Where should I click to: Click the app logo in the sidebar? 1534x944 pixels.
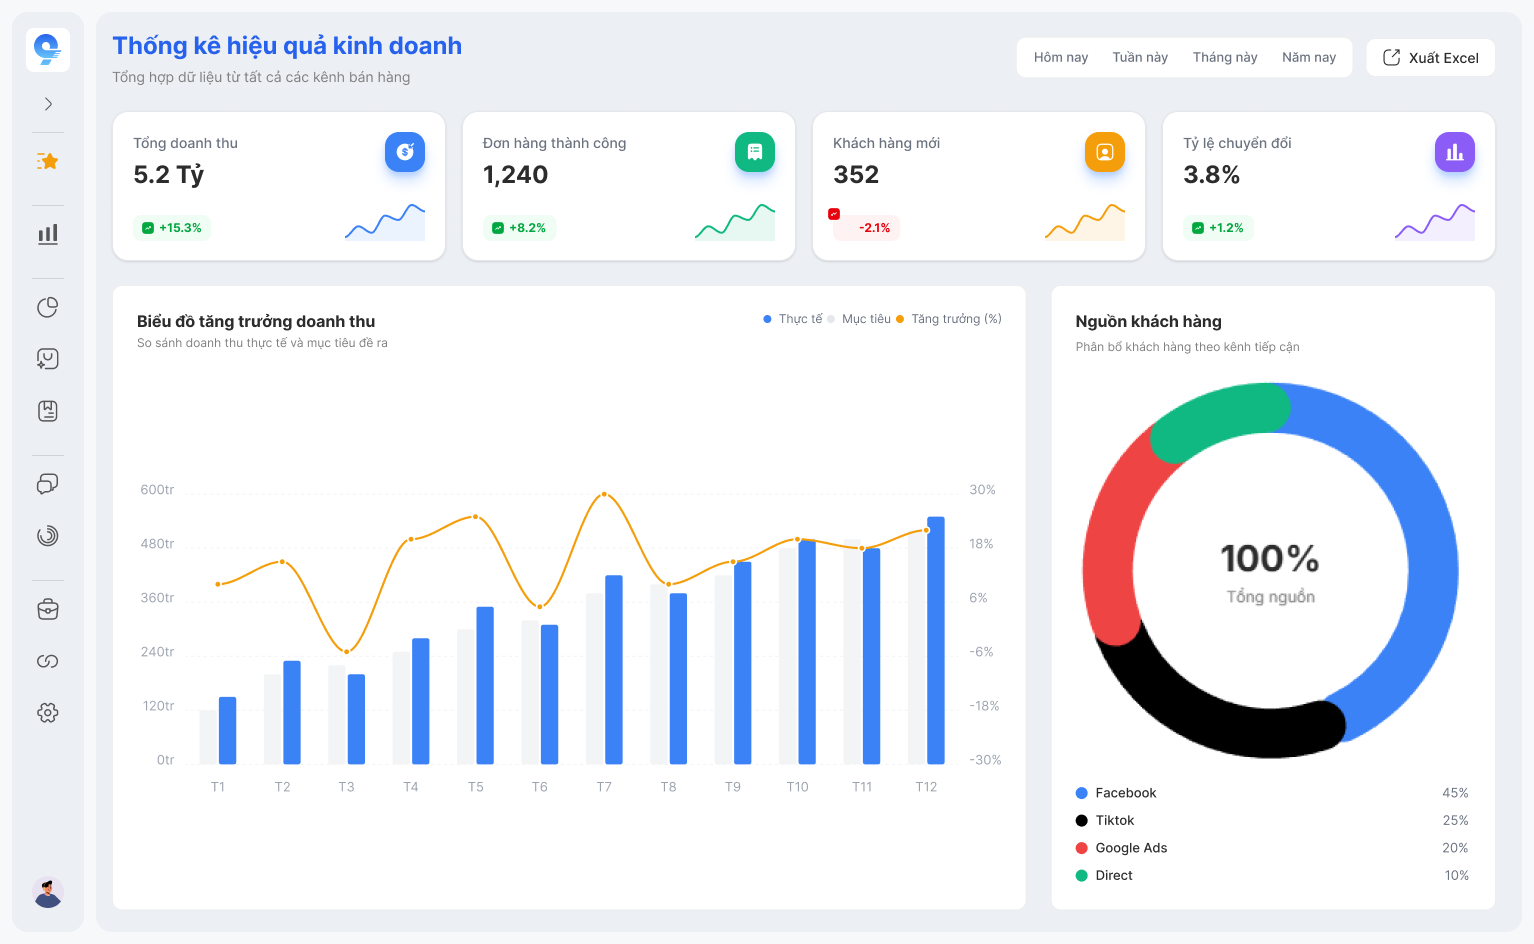[x=48, y=49]
